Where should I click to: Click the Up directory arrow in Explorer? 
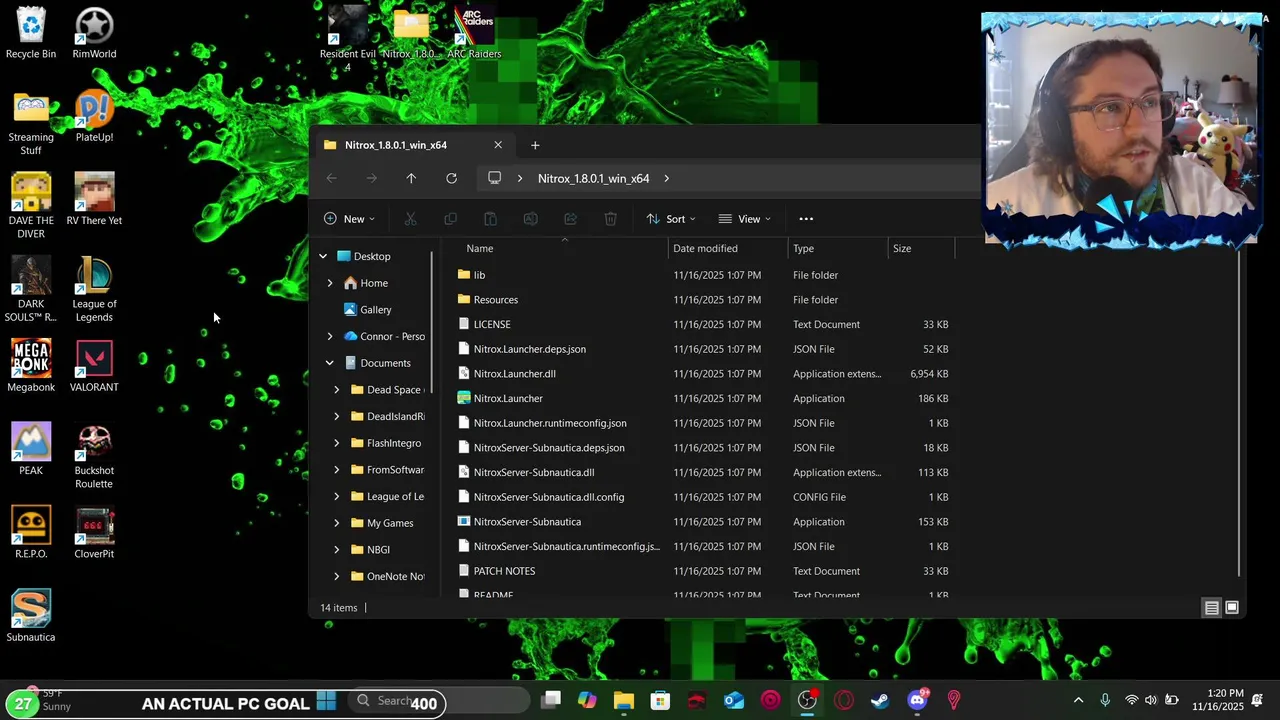[411, 178]
